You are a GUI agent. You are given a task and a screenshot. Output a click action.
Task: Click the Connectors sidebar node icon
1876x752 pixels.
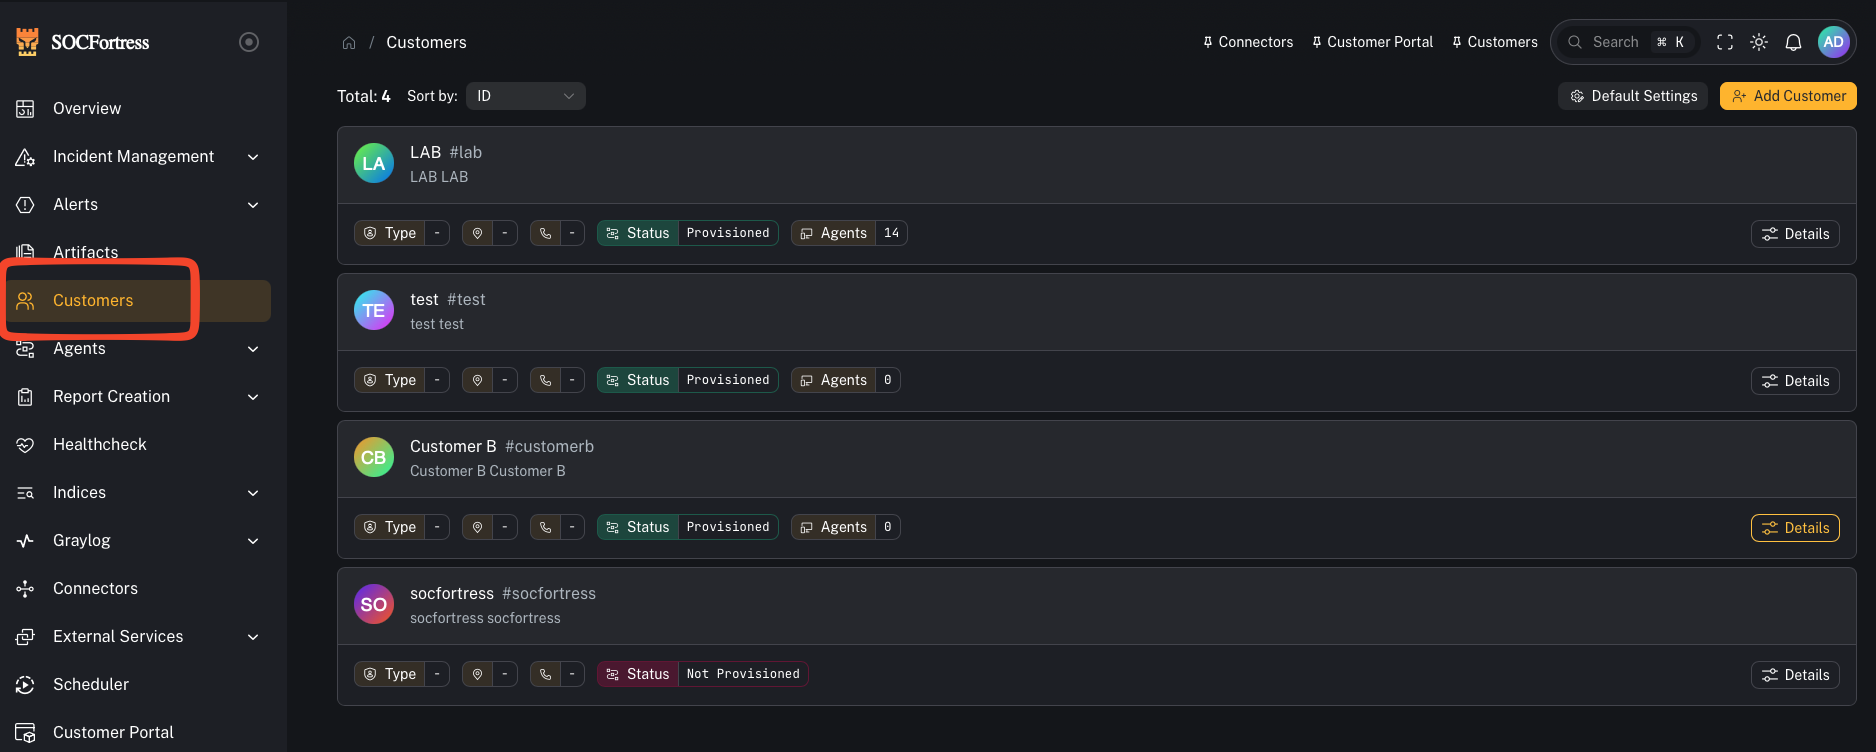pyautogui.click(x=25, y=589)
